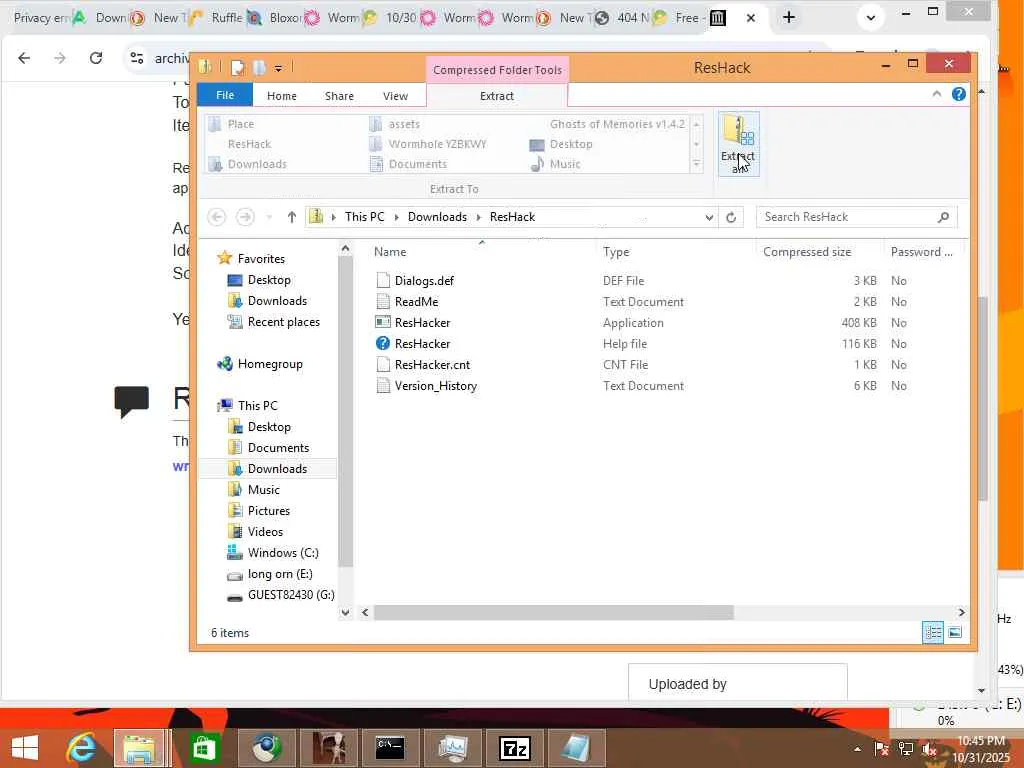The height and width of the screenshot is (768, 1024).
Task: Go up one folder level
Action: coord(292,217)
